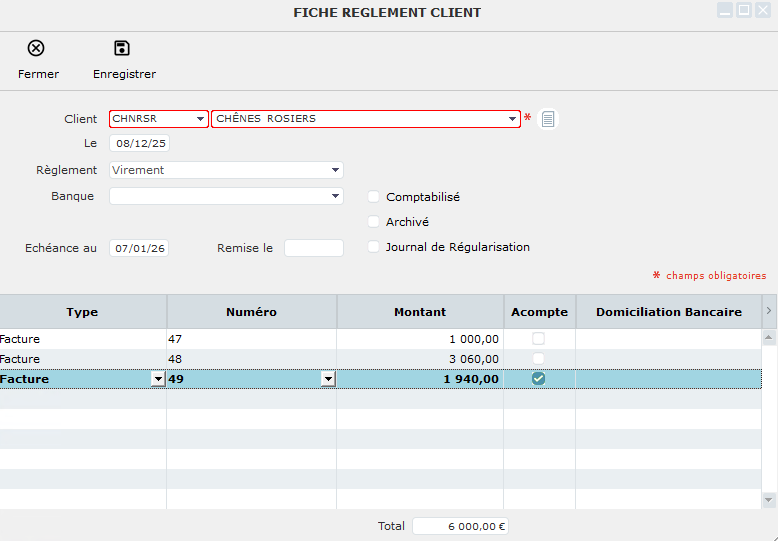Expand table columns with right chevron

[768, 312]
